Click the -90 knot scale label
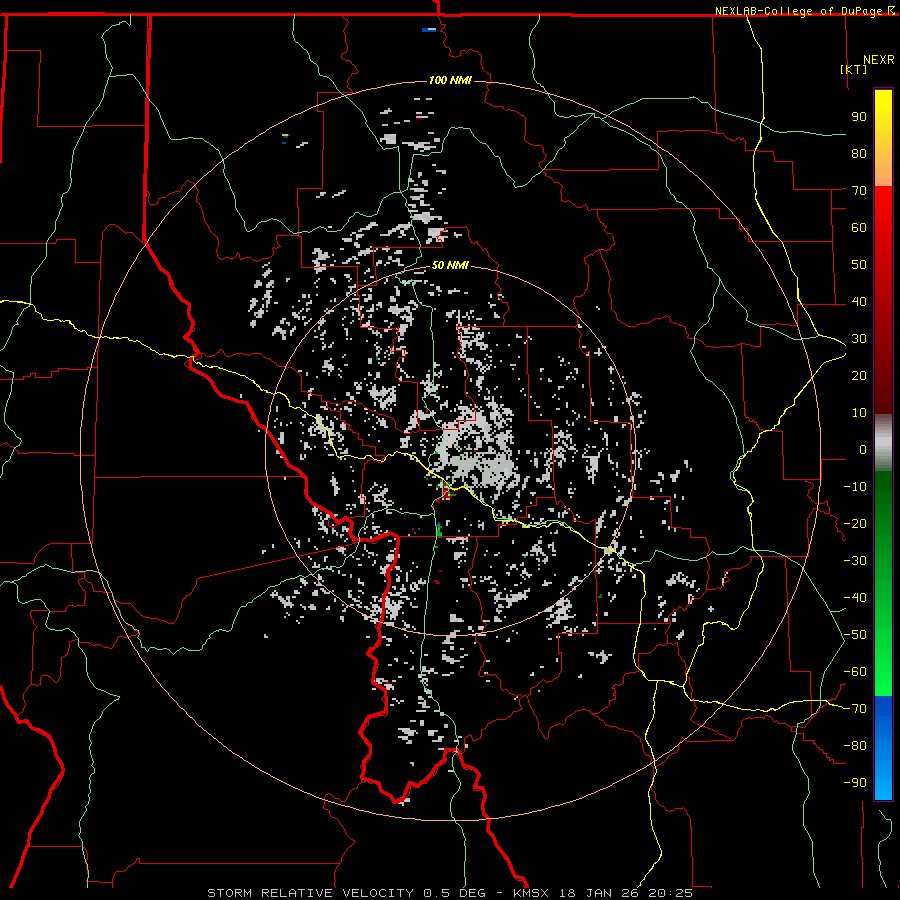900x900 pixels. pos(855,783)
